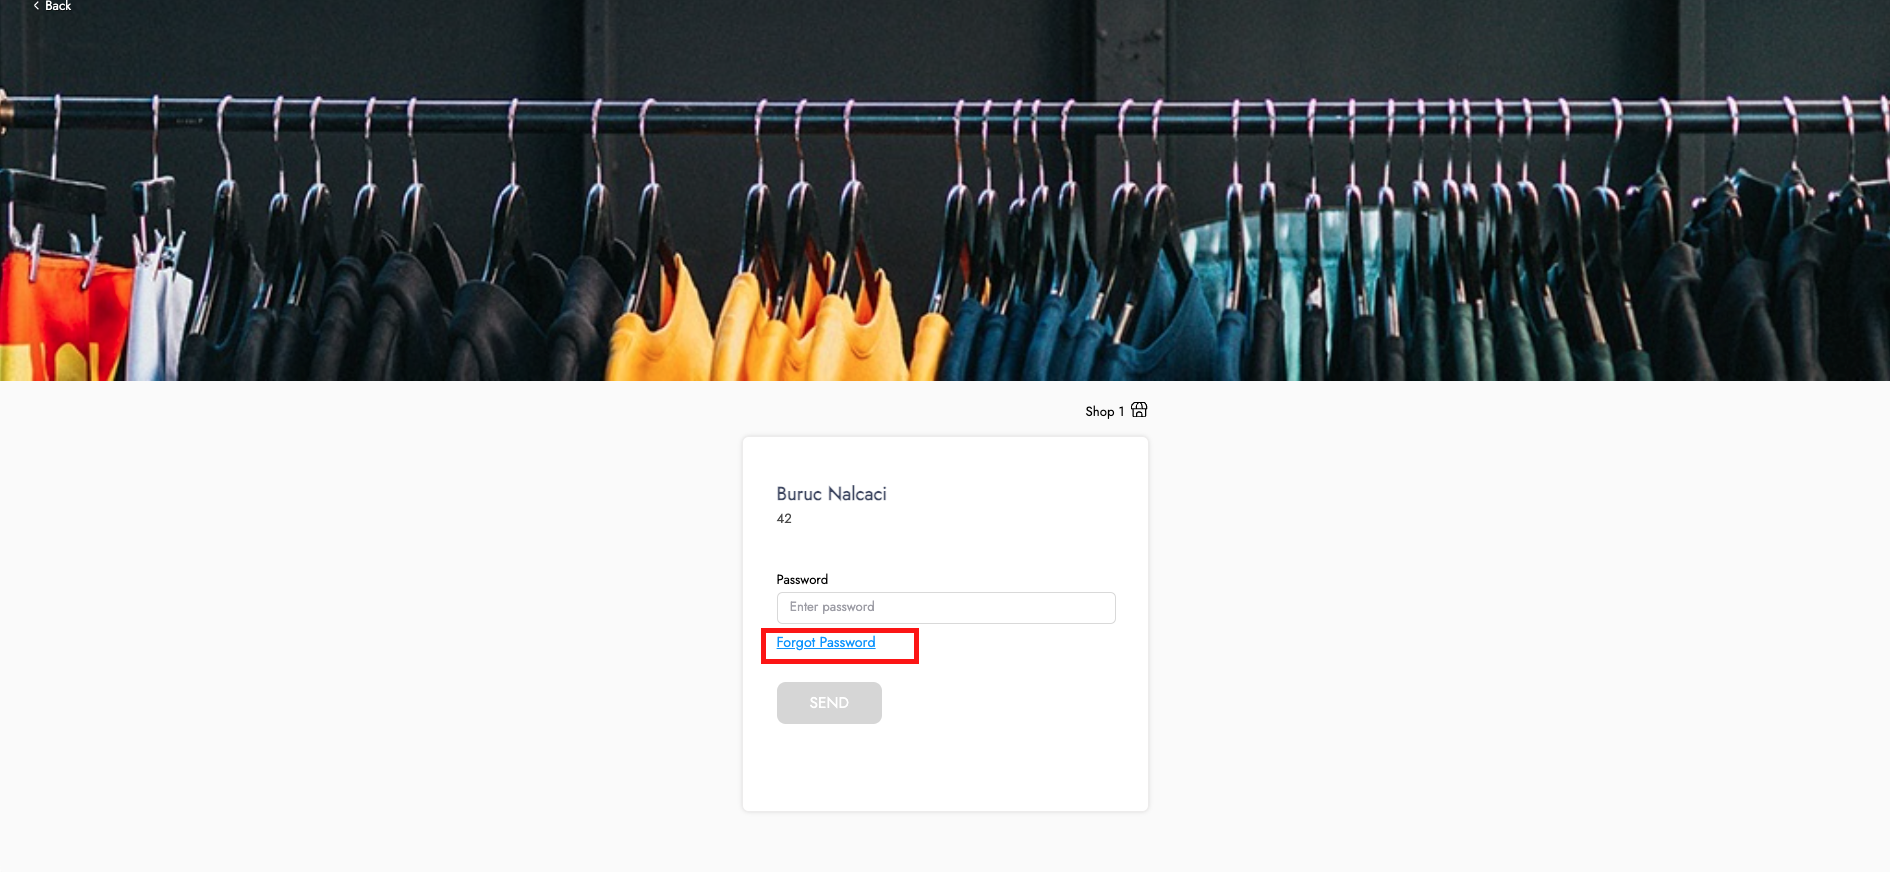
Task: Focus the Enter password field
Action: [x=945, y=607]
